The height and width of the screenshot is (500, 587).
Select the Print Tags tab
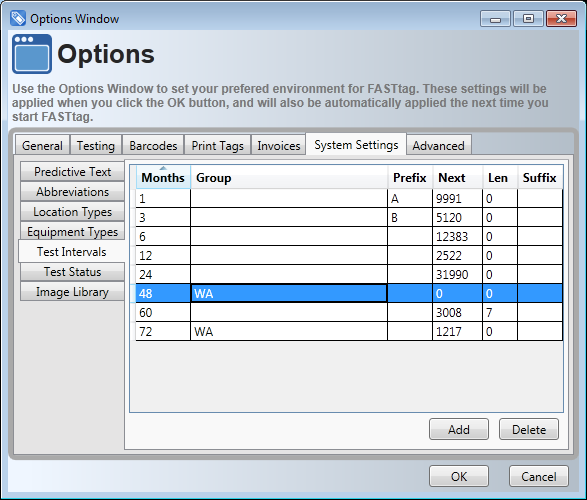click(218, 145)
